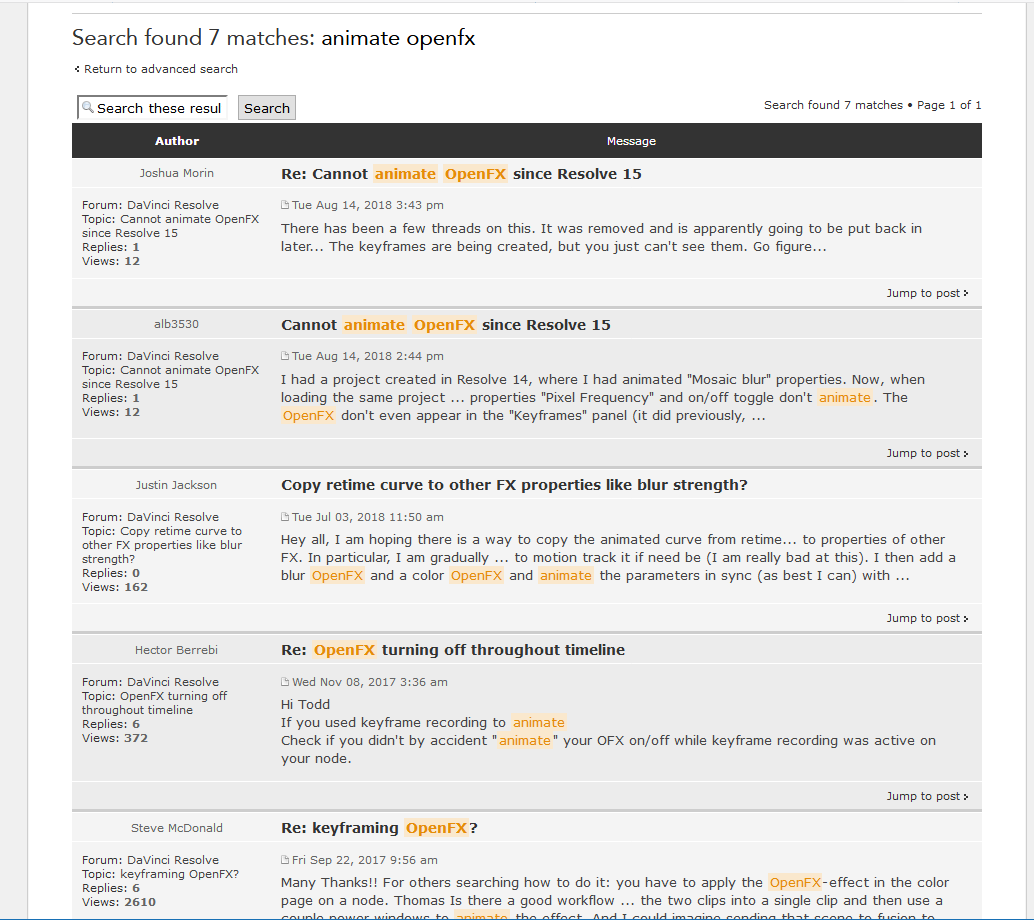Screen dimensions: 1034x920
Task: Open Return to advanced search link
Action: (160, 69)
